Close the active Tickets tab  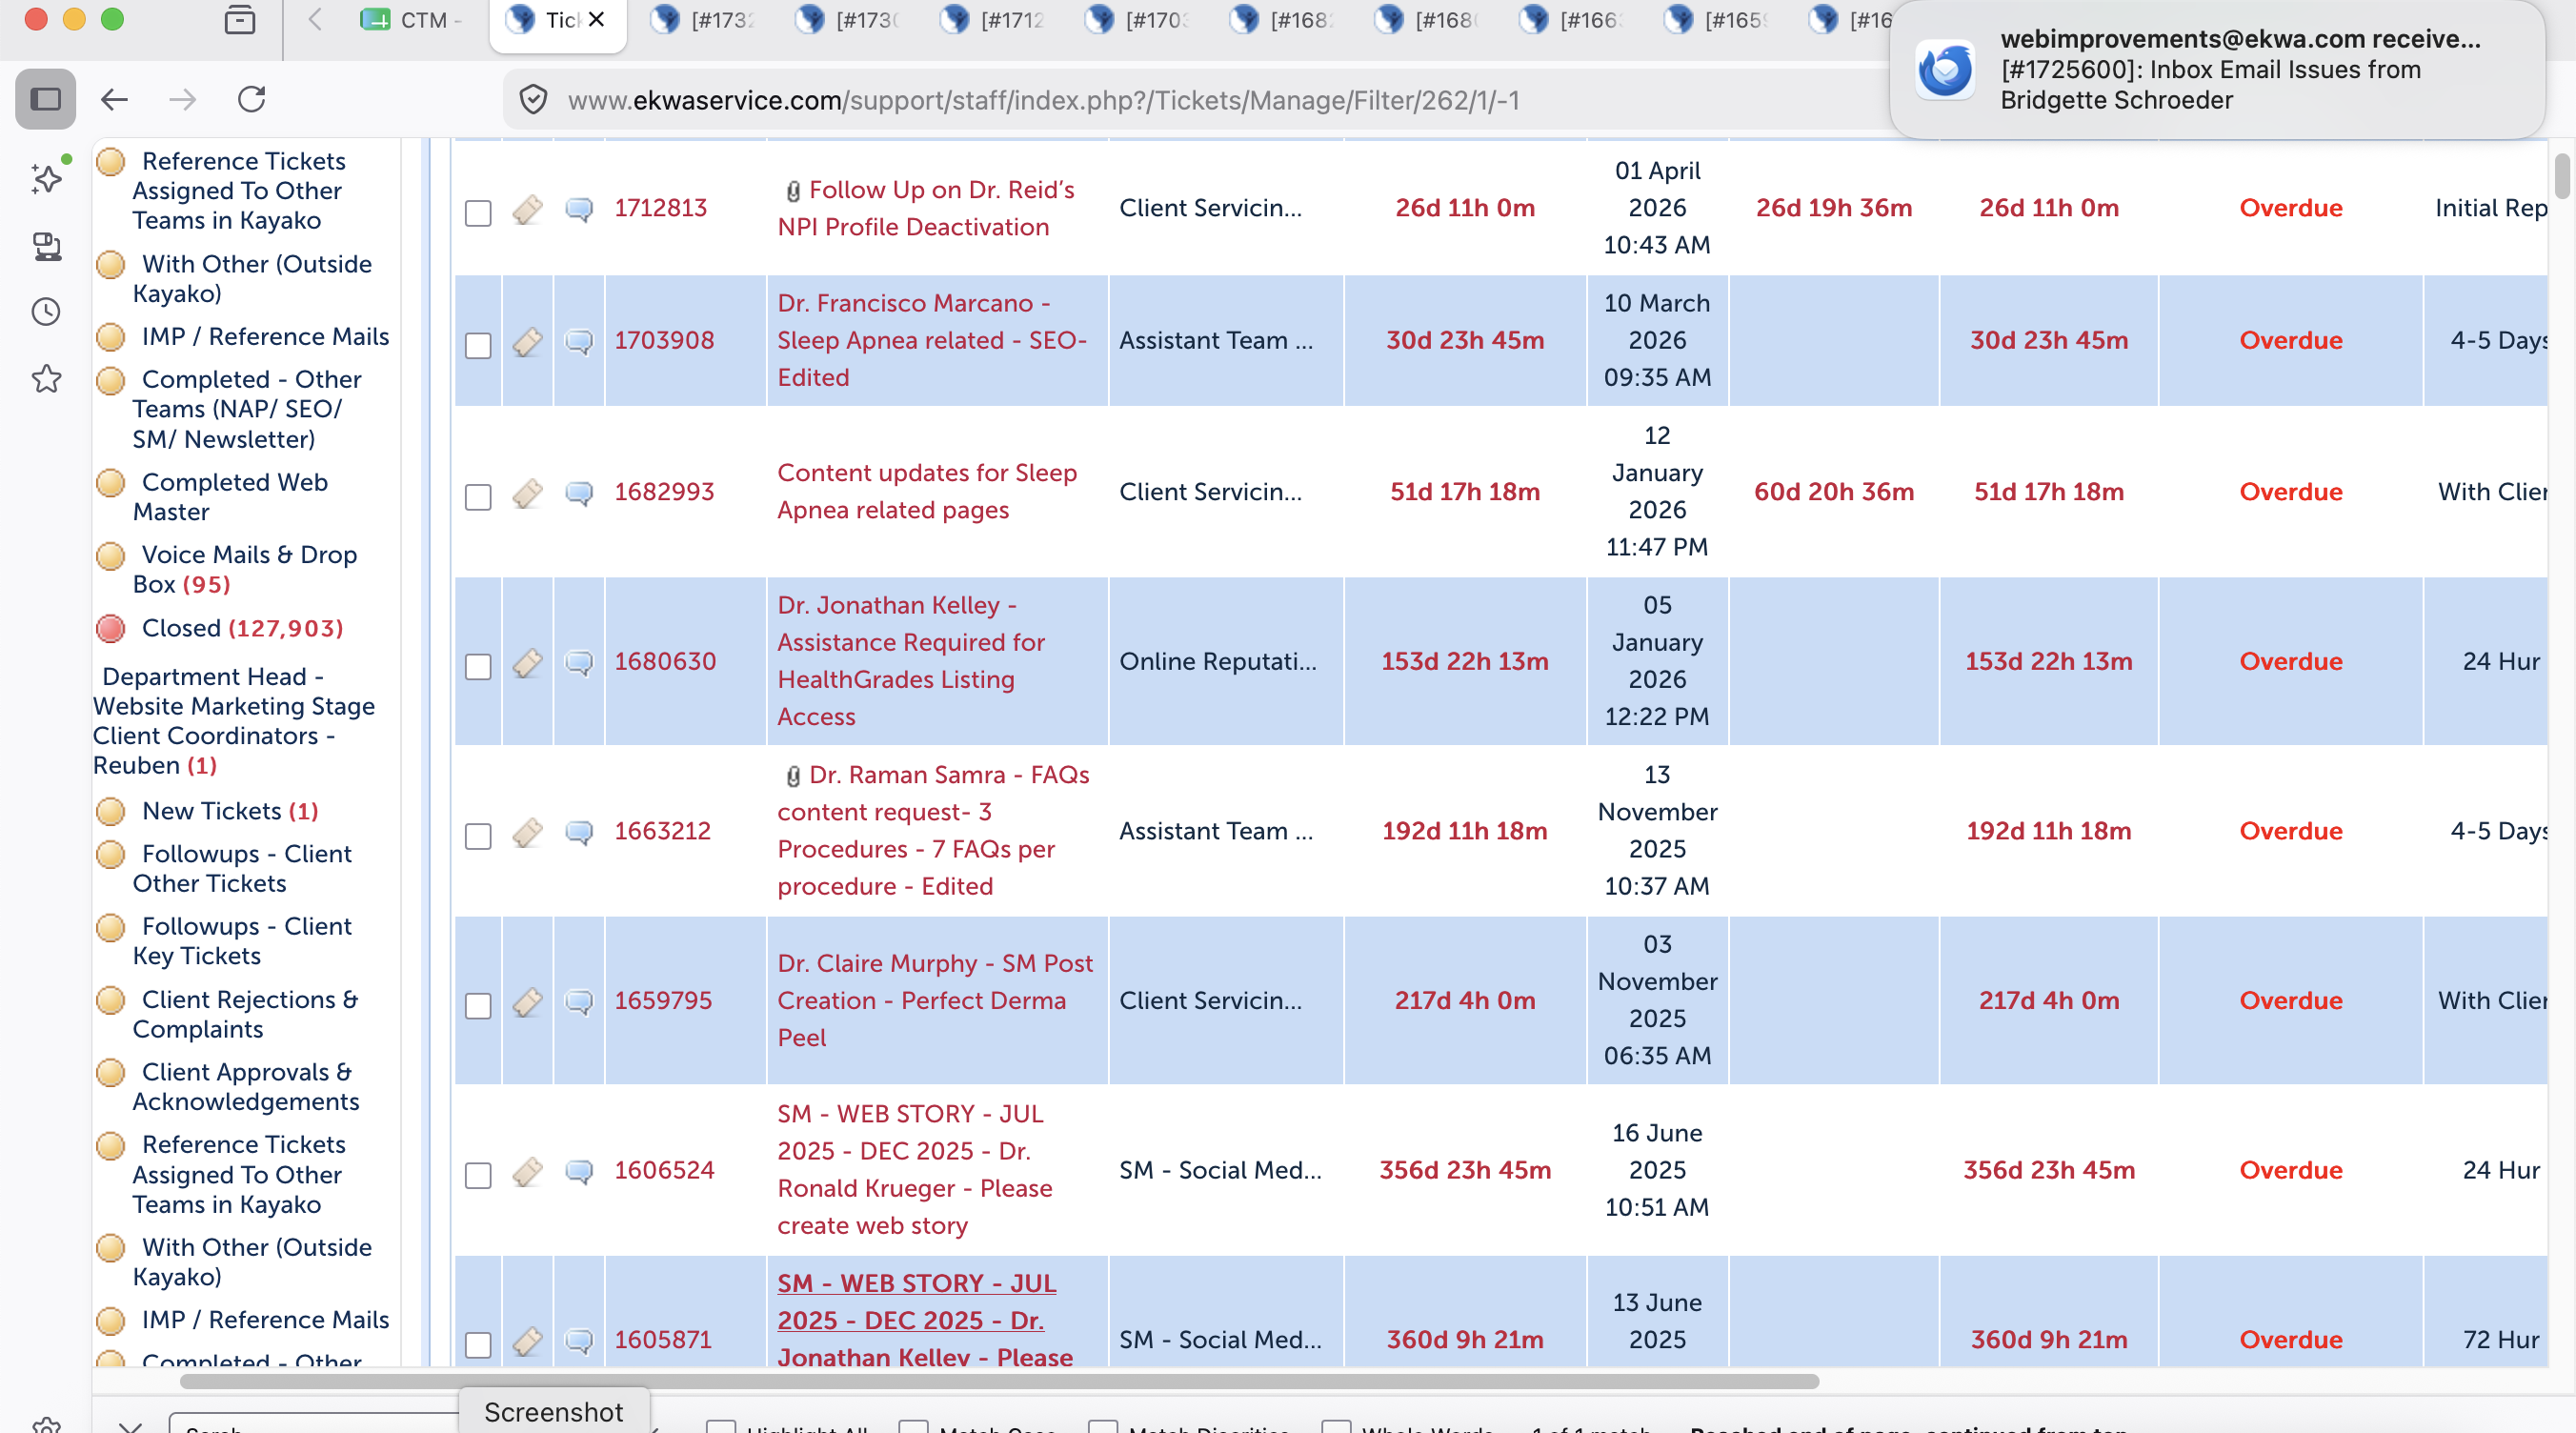pos(597,19)
